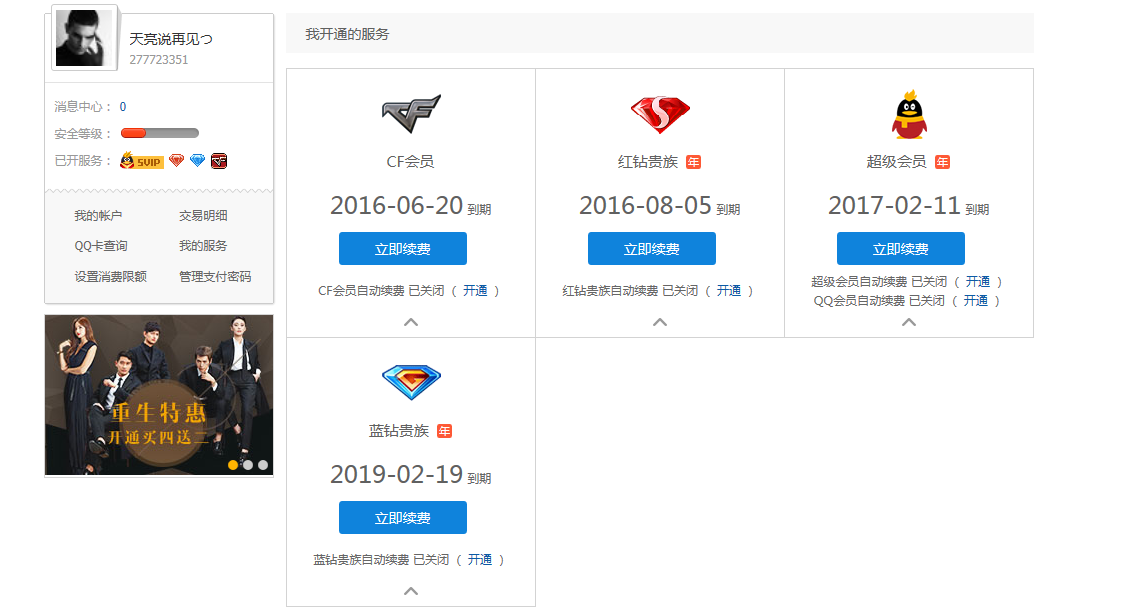Click the small blue diamond in 已开服务
Viewport: 1127px width, 615px height.
(x=198, y=160)
